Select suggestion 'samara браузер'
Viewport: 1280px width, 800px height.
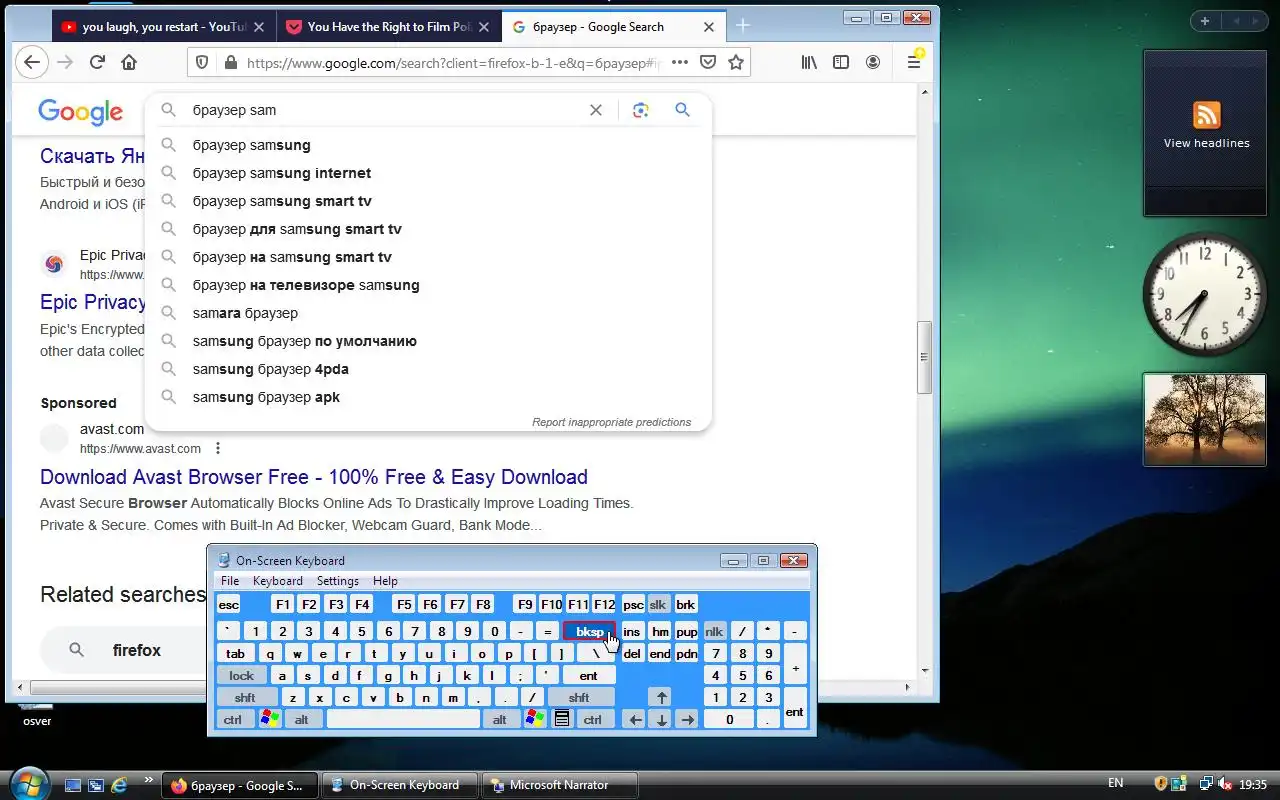click(428, 313)
